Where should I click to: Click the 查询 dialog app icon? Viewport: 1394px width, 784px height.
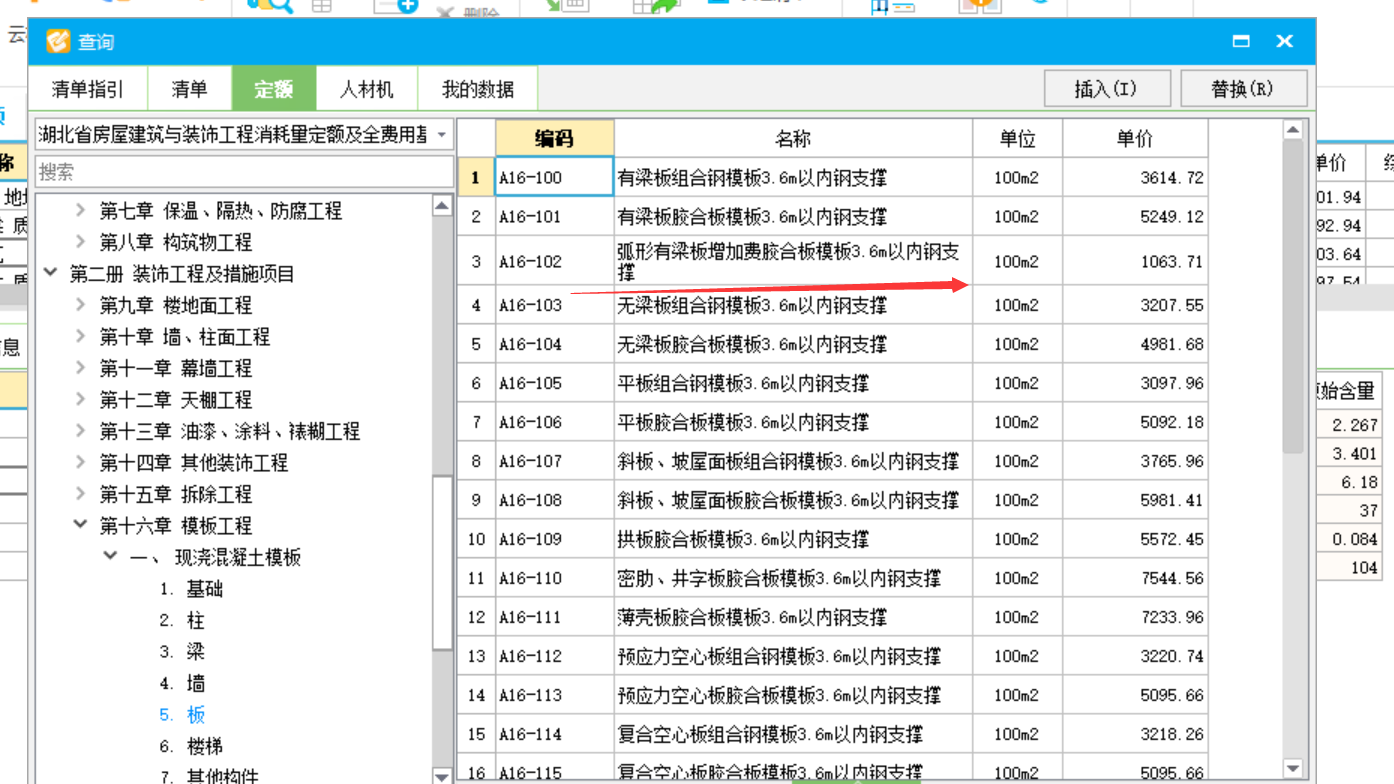(58, 41)
